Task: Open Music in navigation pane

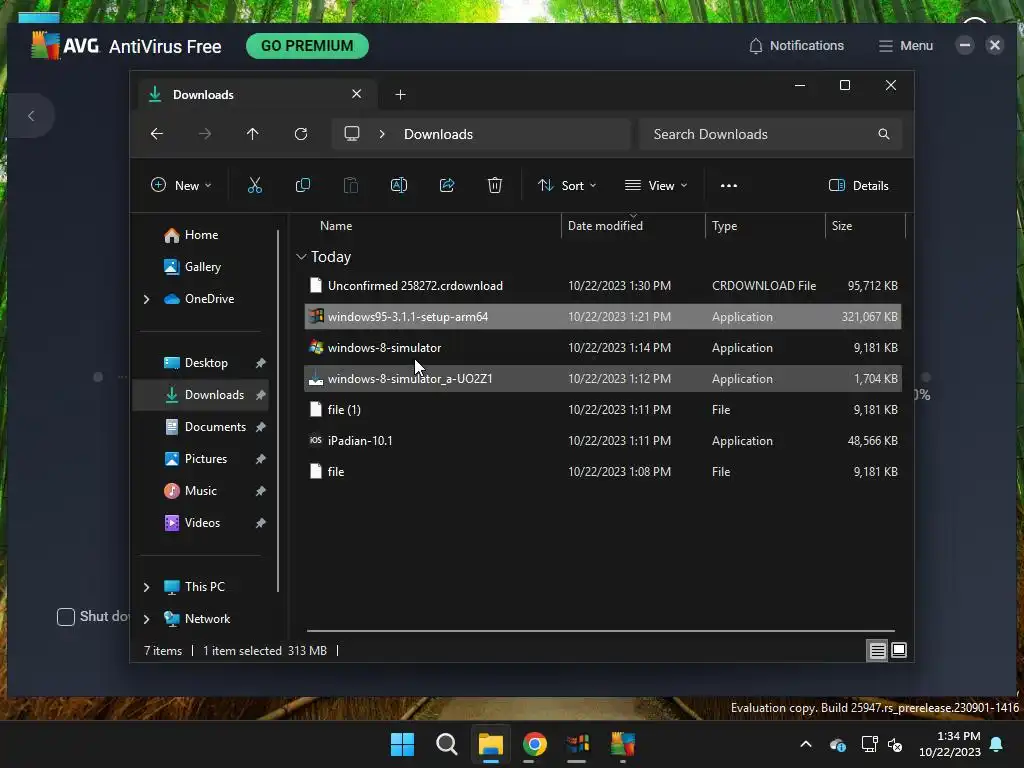Action: click(x=200, y=490)
